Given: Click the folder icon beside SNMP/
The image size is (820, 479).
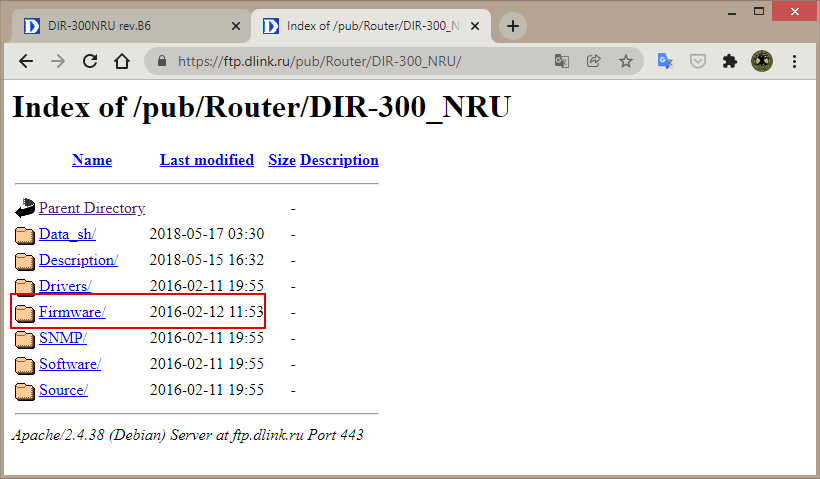Looking at the screenshot, I should click(25, 339).
